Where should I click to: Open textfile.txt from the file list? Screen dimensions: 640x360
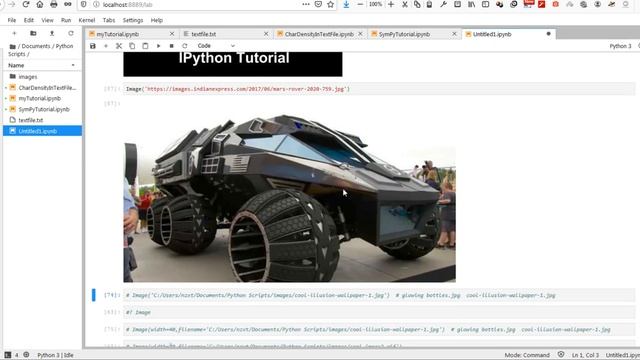(x=42, y=120)
